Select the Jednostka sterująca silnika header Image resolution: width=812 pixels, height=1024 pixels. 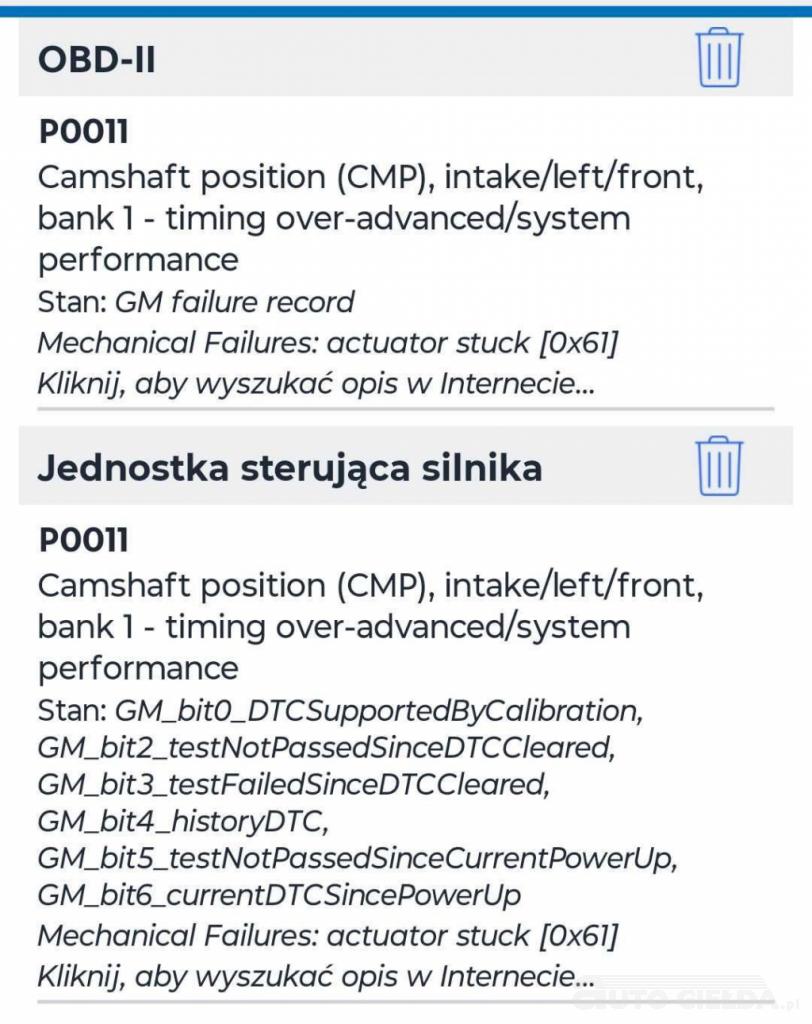click(x=289, y=468)
